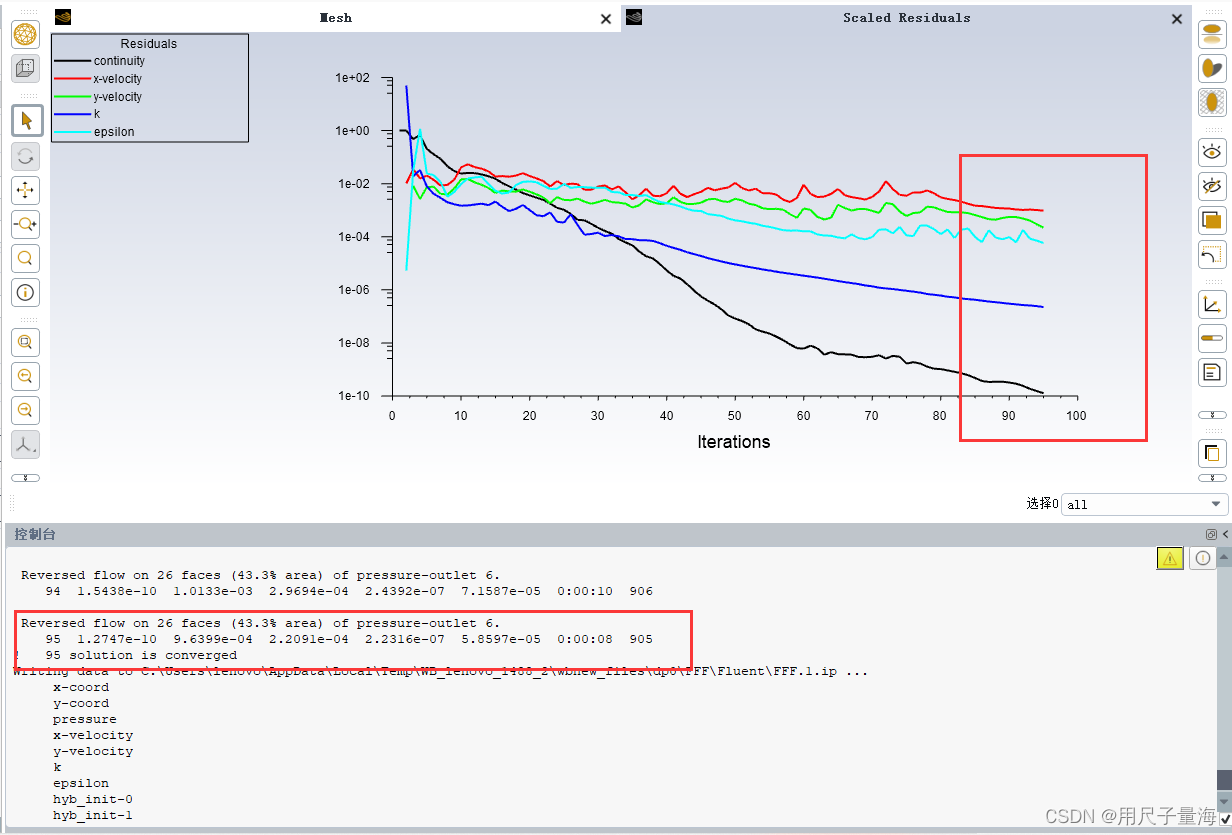The height and width of the screenshot is (835, 1232).
Task: Expand more display tools in right toolbar
Action: [x=1212, y=415]
